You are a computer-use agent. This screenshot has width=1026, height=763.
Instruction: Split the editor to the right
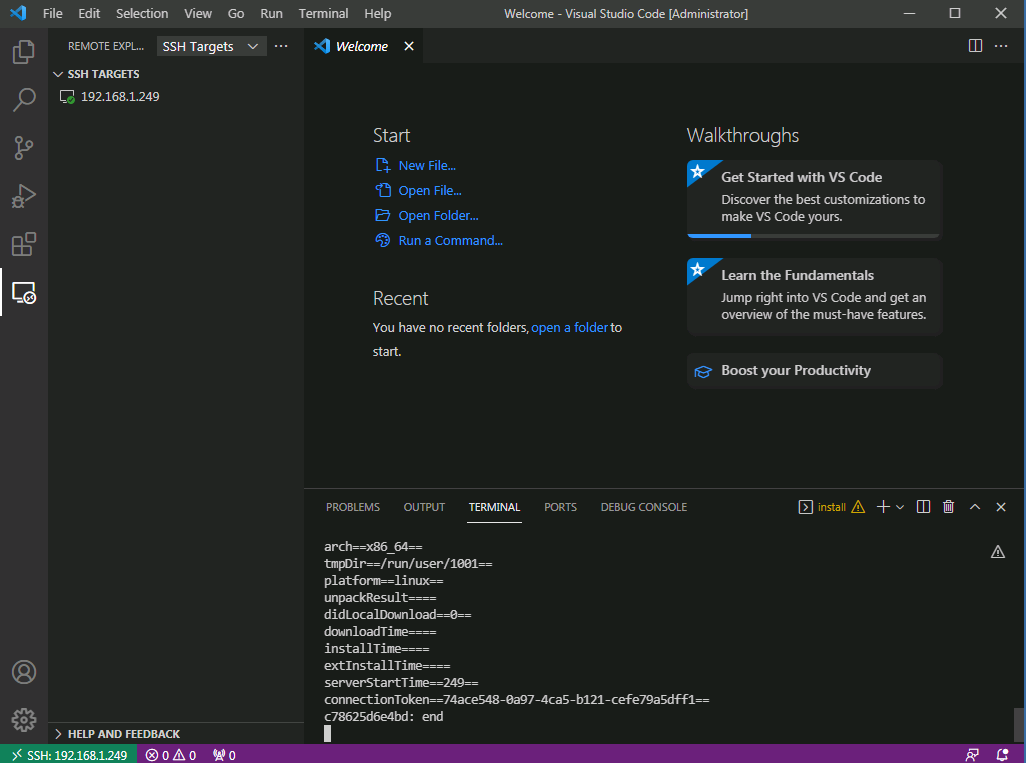(x=975, y=46)
